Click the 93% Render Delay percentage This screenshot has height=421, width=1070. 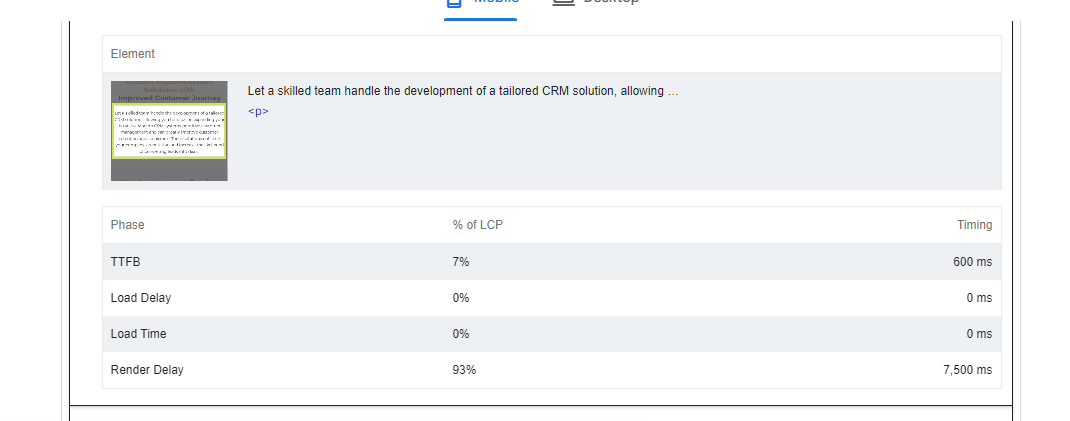(x=464, y=370)
